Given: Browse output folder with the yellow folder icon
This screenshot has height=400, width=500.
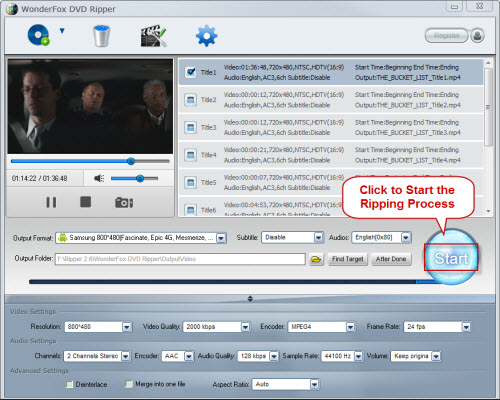Looking at the screenshot, I should (316, 259).
